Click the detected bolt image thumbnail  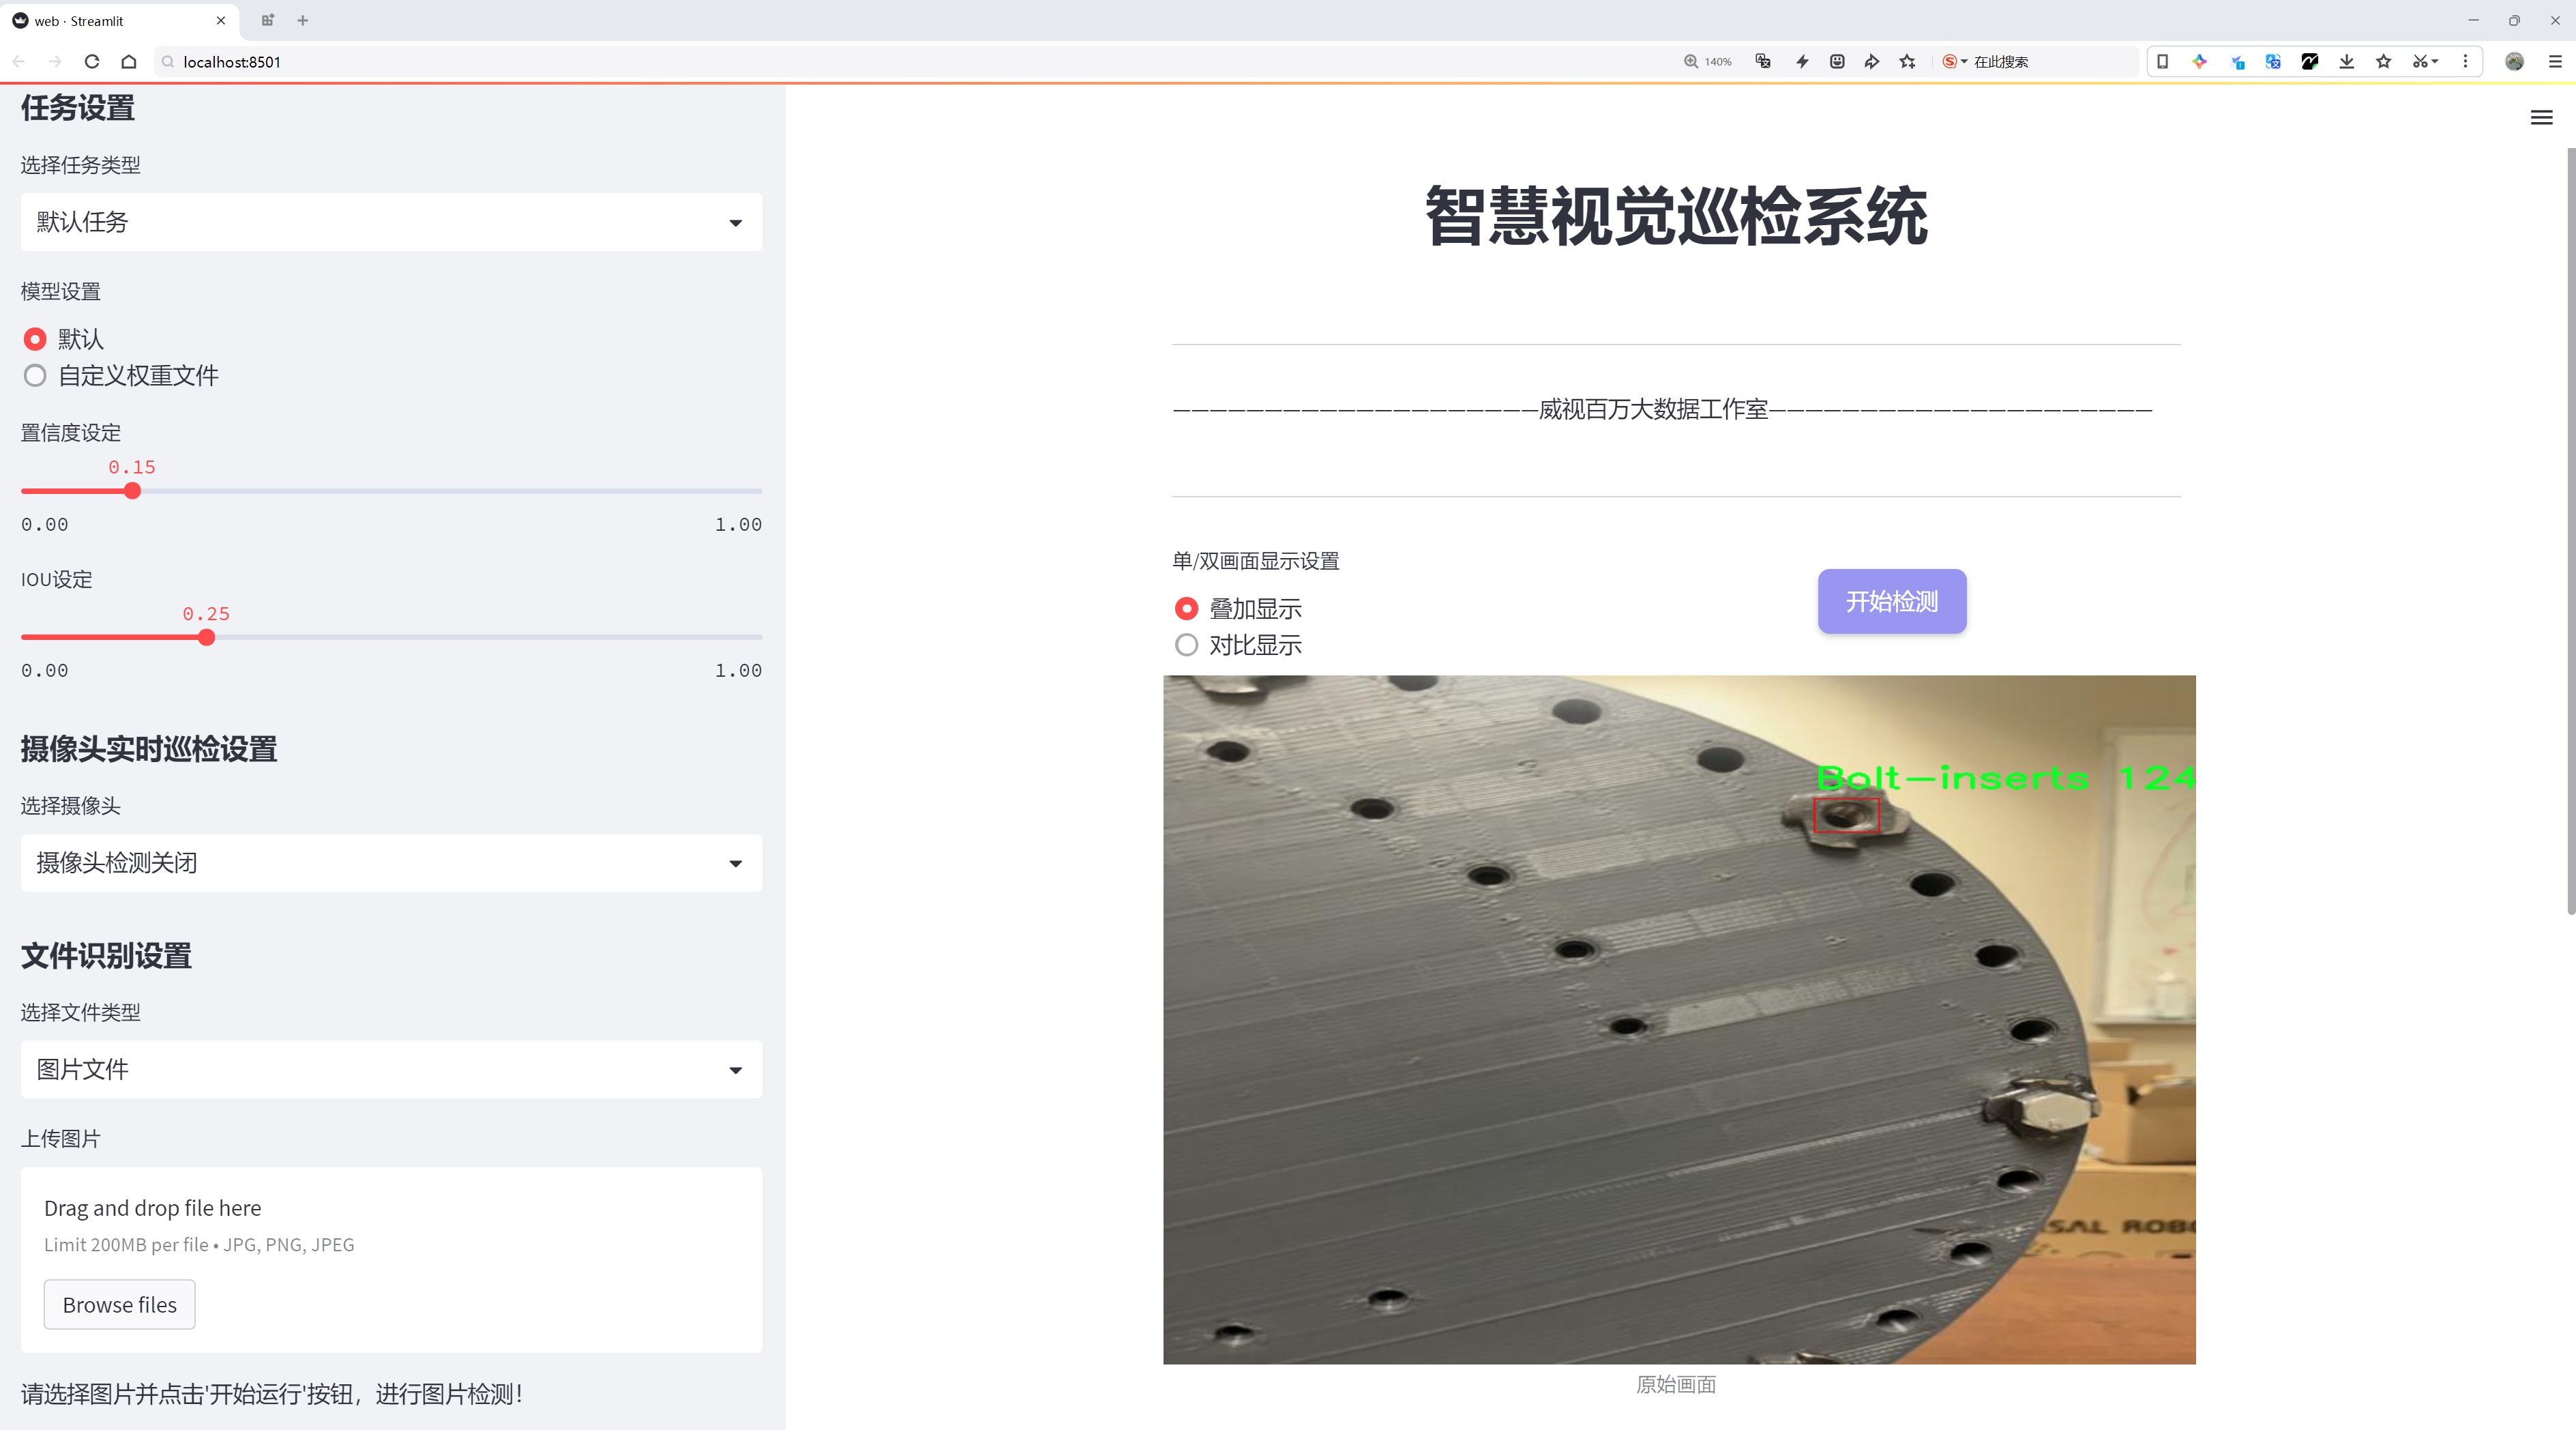(1679, 1019)
